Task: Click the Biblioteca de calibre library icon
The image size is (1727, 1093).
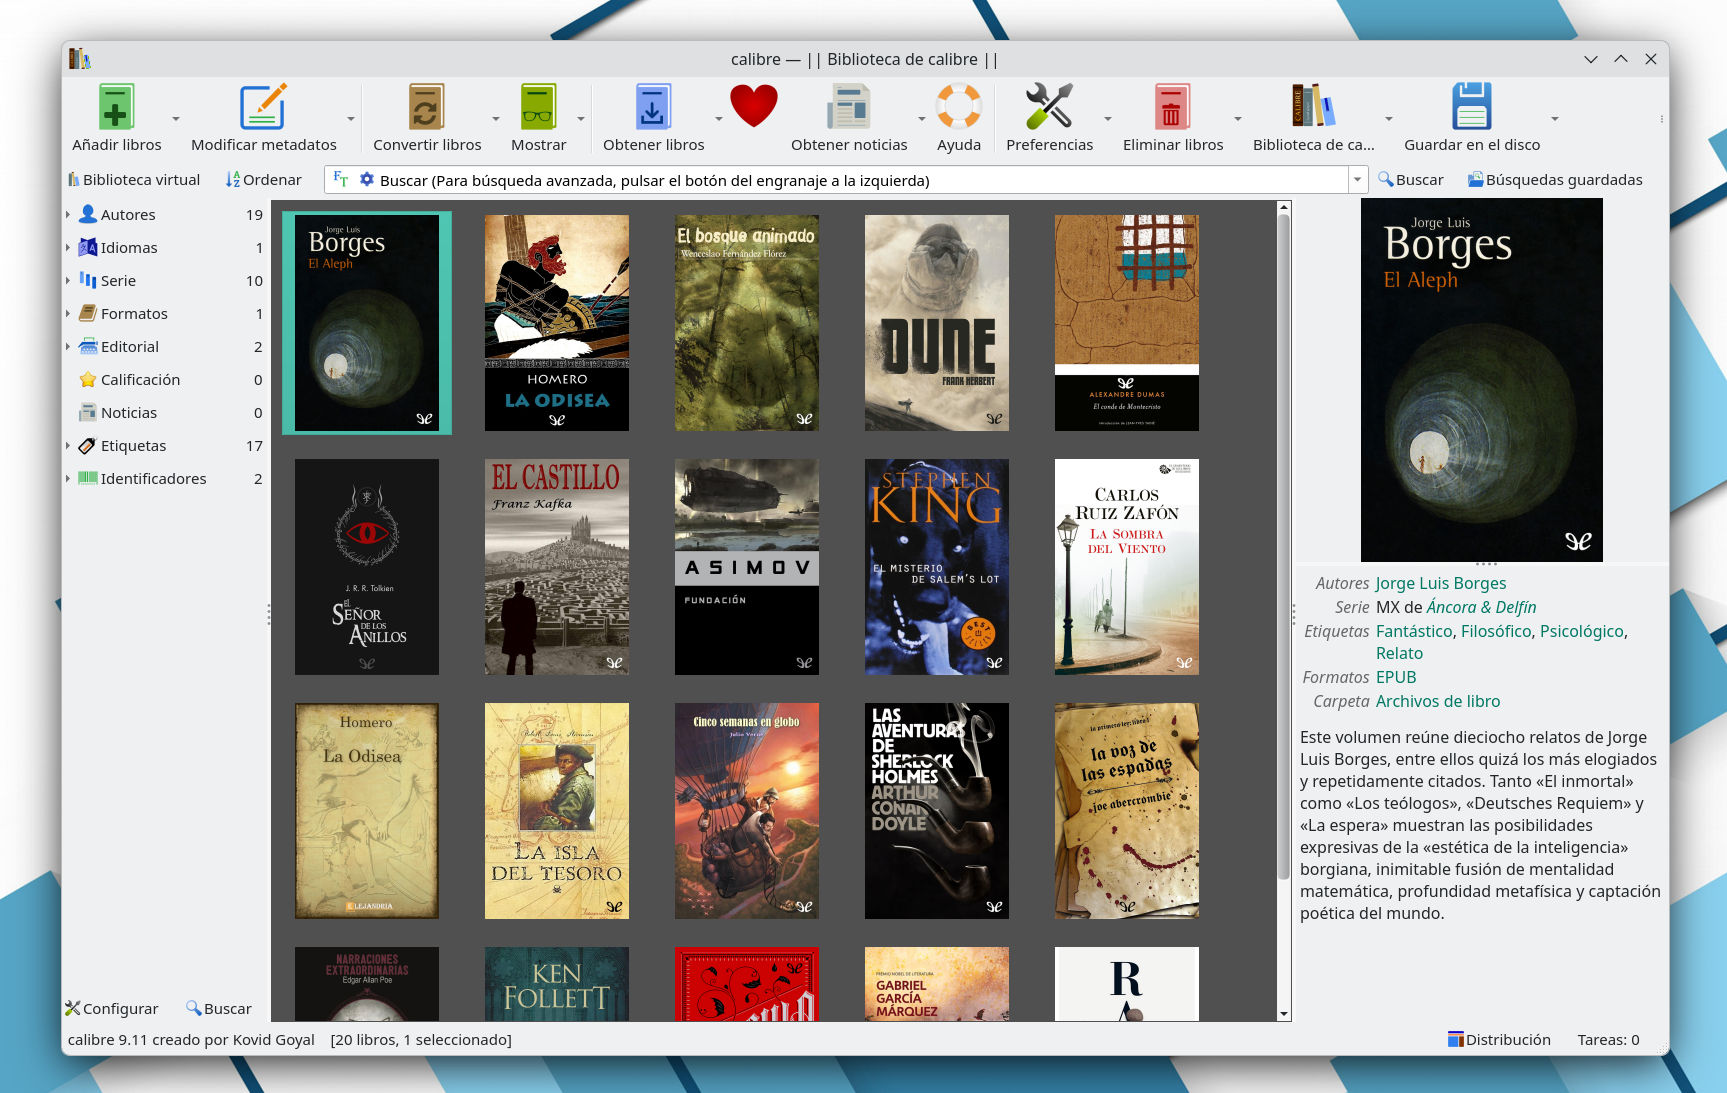Action: point(1313,107)
